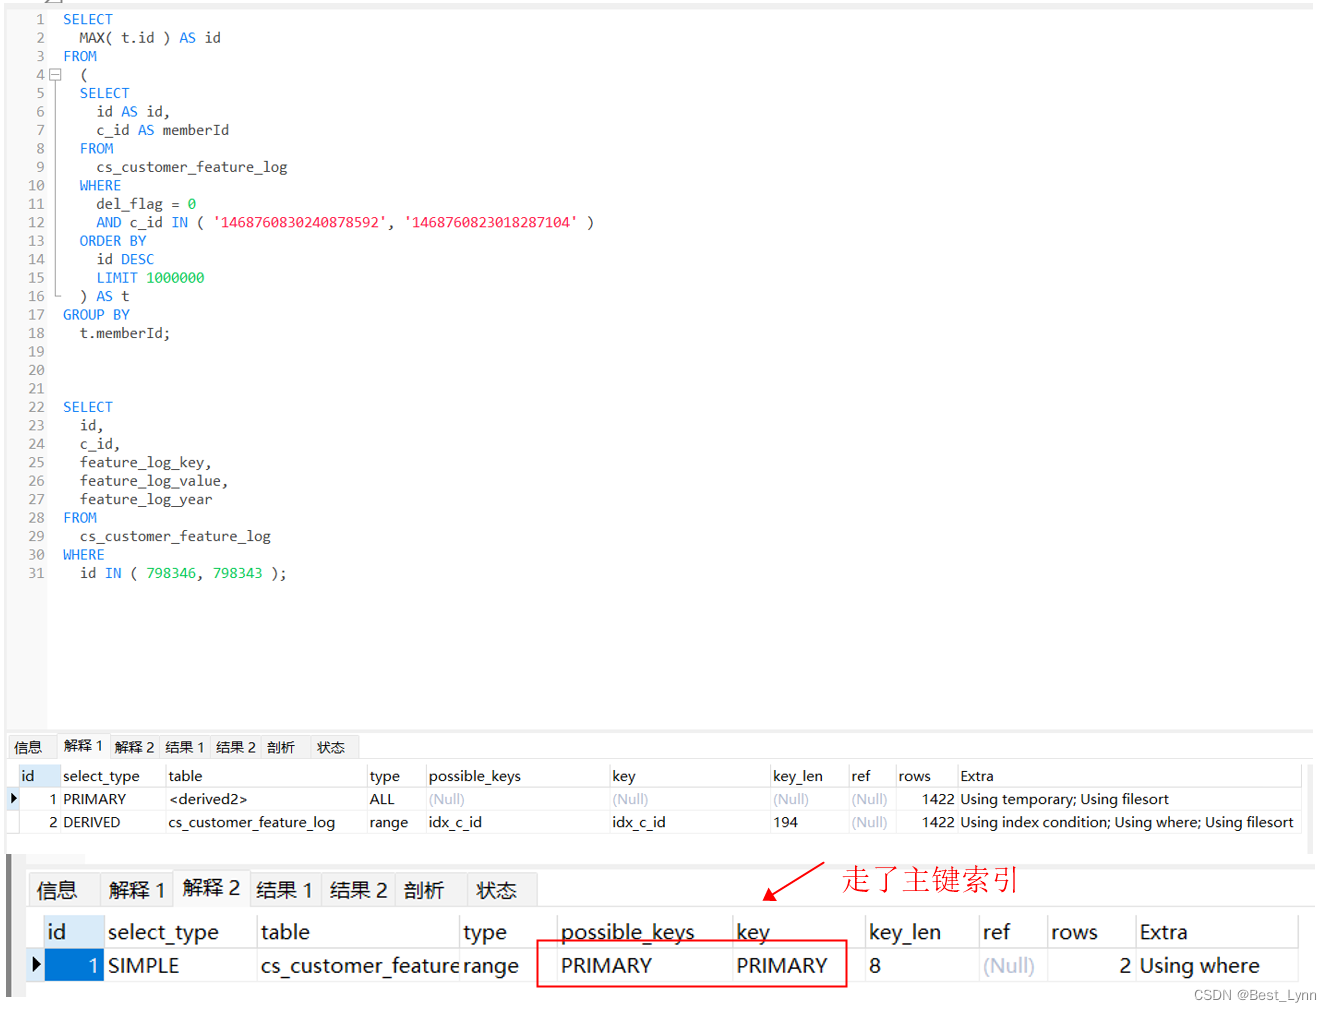Open 结果 1 tab in upper panel
Screen dimensions: 1332x1012
pyautogui.click(x=185, y=747)
